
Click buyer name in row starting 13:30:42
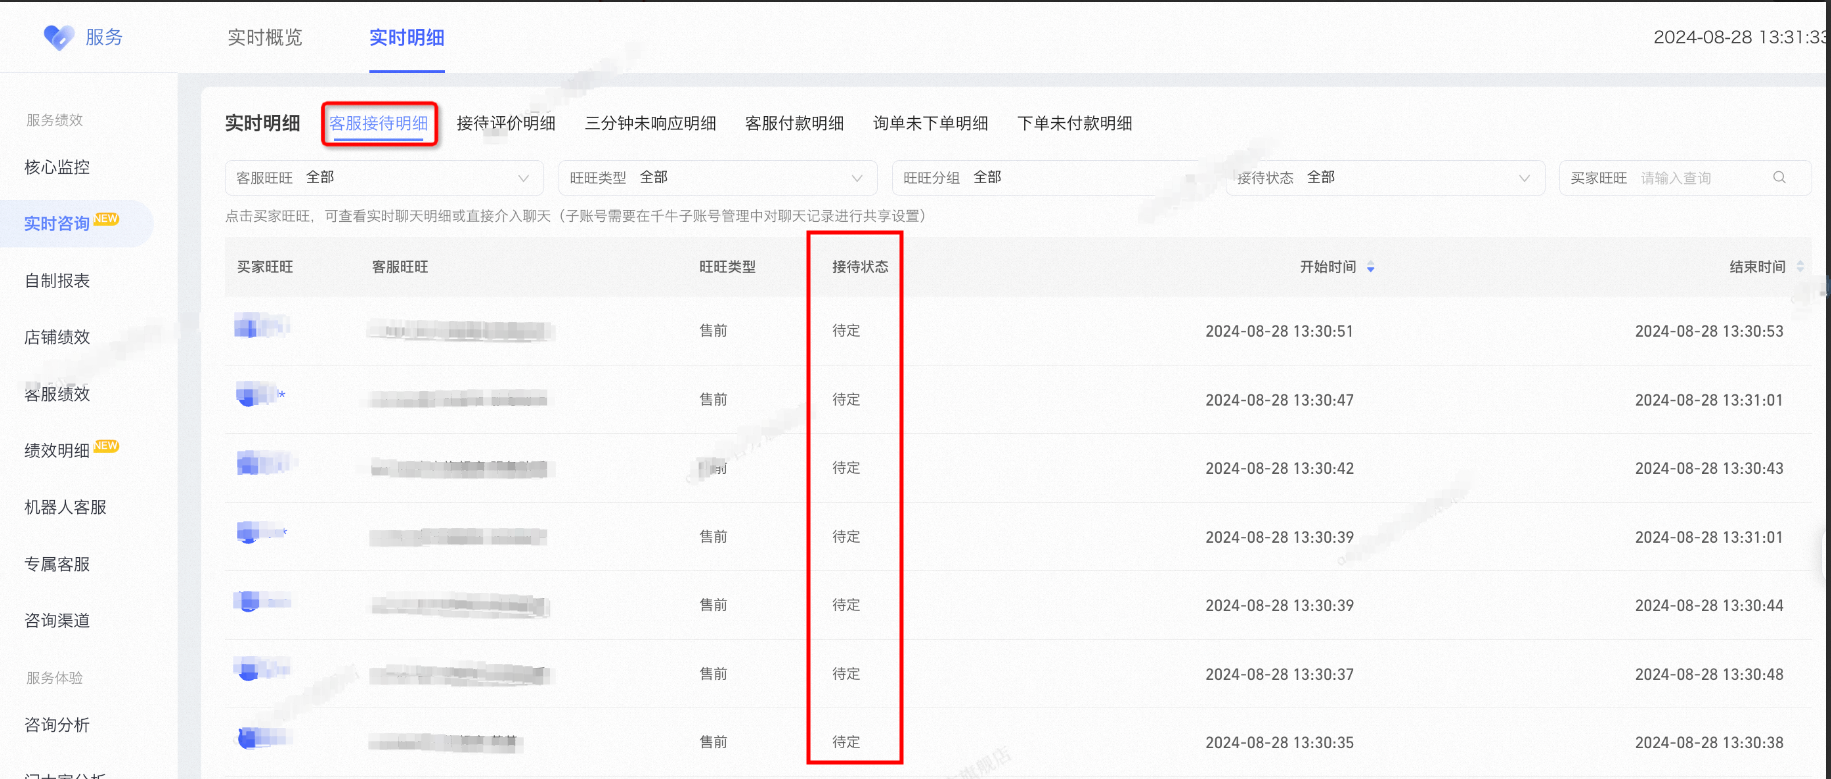coord(266,463)
